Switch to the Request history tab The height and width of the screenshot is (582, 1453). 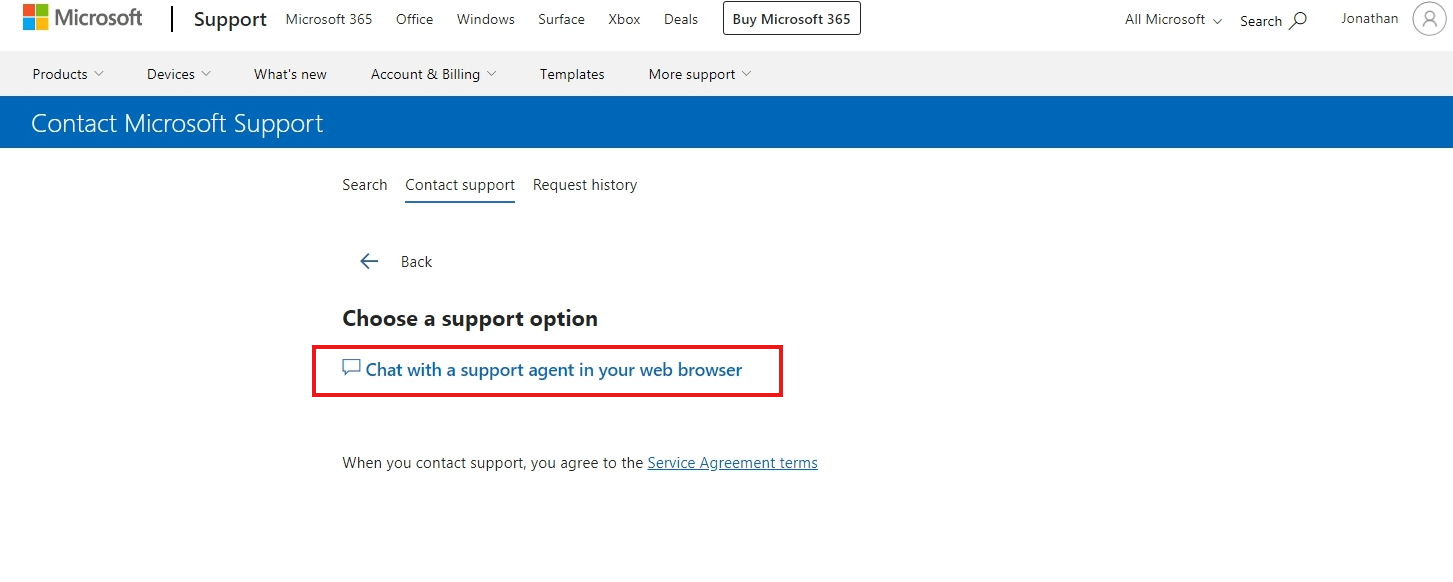[585, 185]
